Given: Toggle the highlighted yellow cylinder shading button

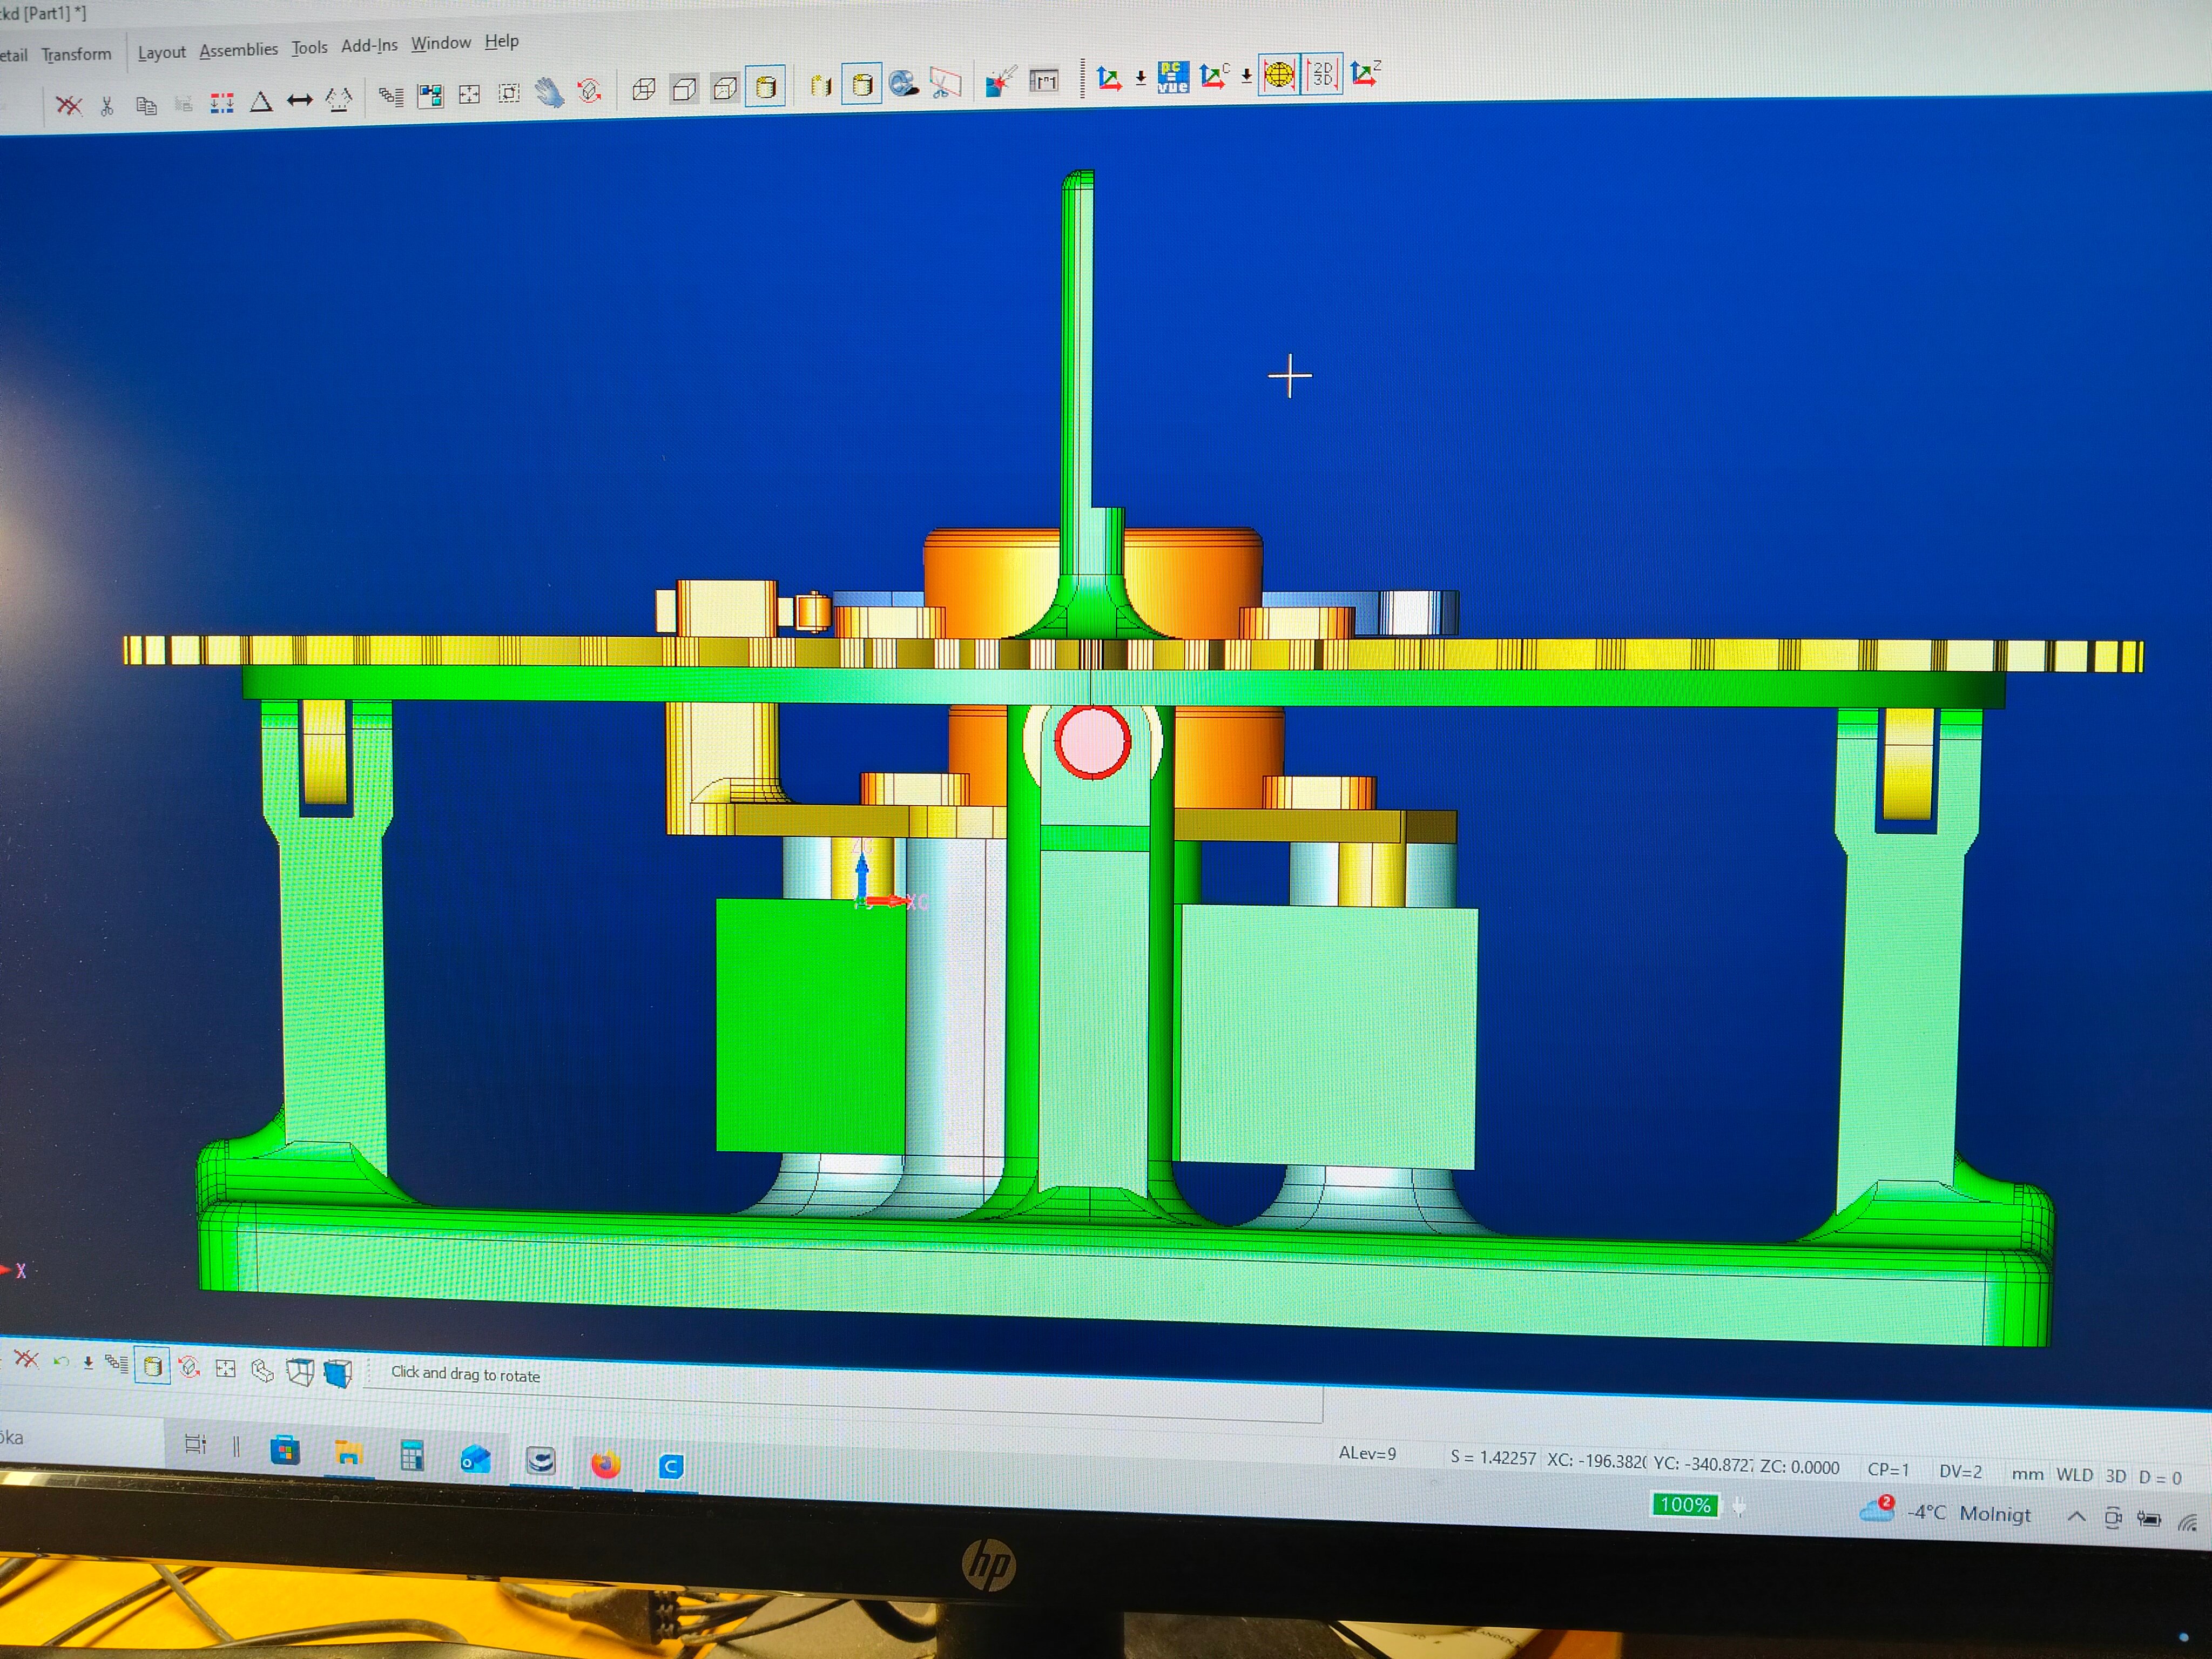Looking at the screenshot, I should [x=861, y=84].
